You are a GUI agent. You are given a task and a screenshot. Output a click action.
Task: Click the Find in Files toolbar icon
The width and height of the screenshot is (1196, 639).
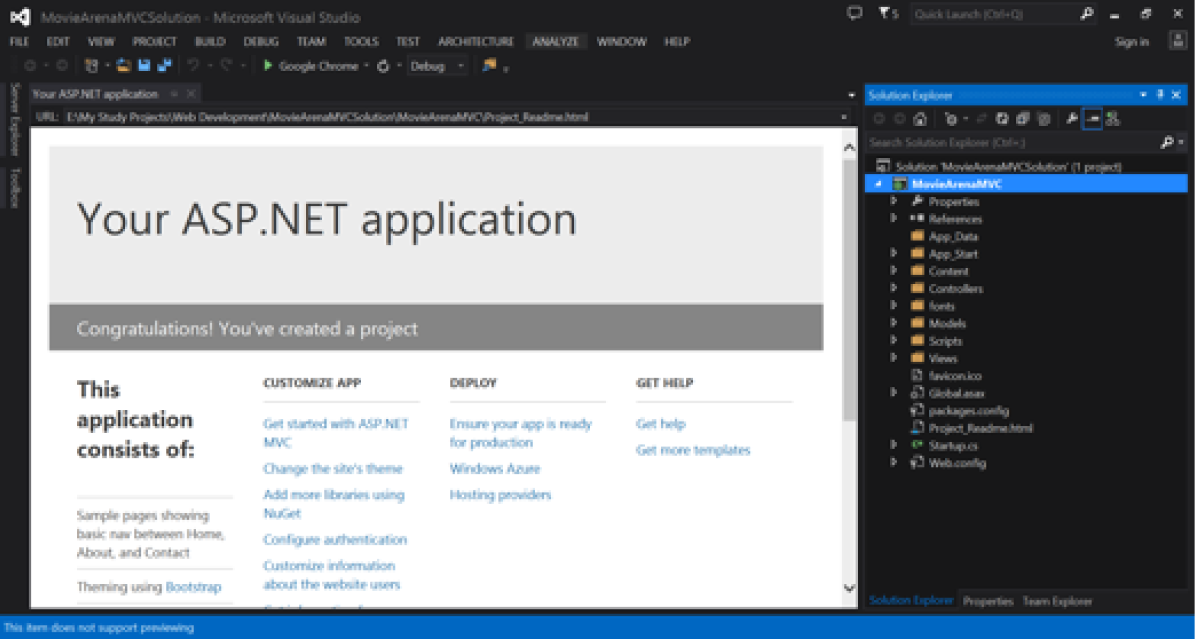coord(489,66)
